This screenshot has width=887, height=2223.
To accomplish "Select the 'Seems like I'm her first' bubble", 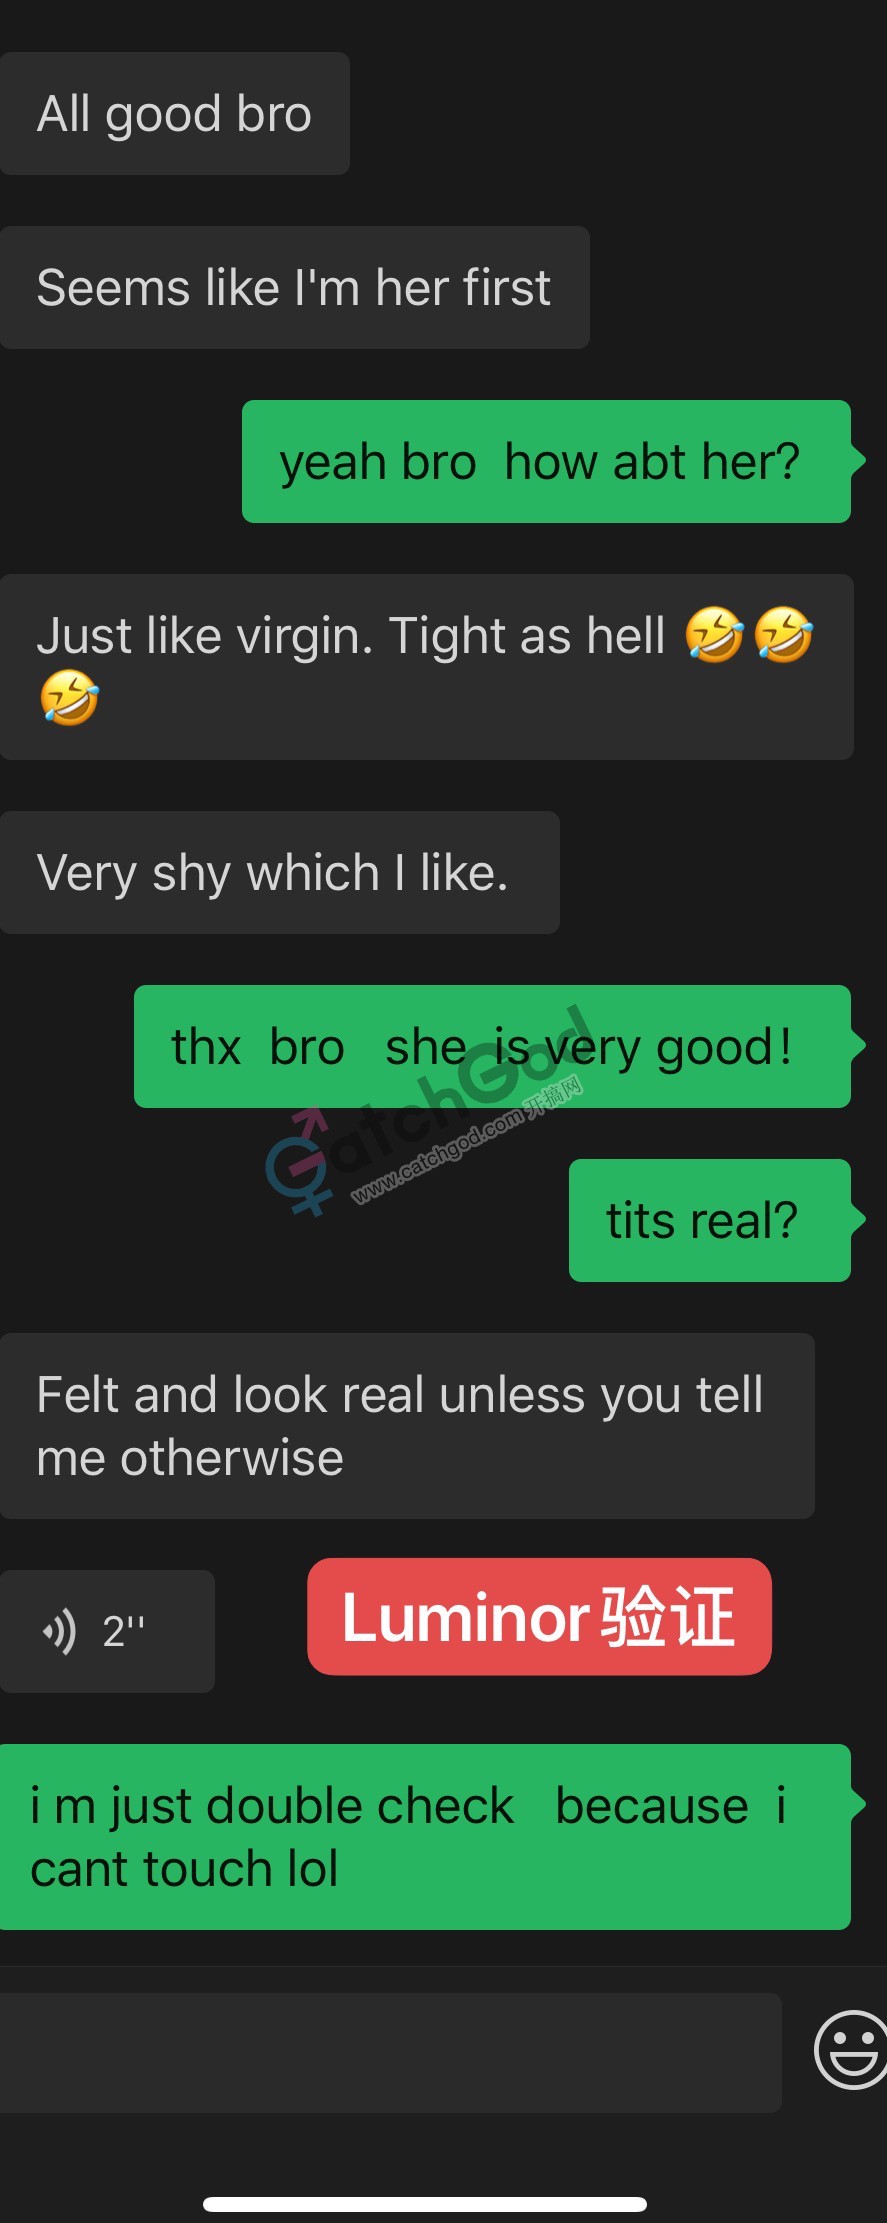I will click(295, 288).
